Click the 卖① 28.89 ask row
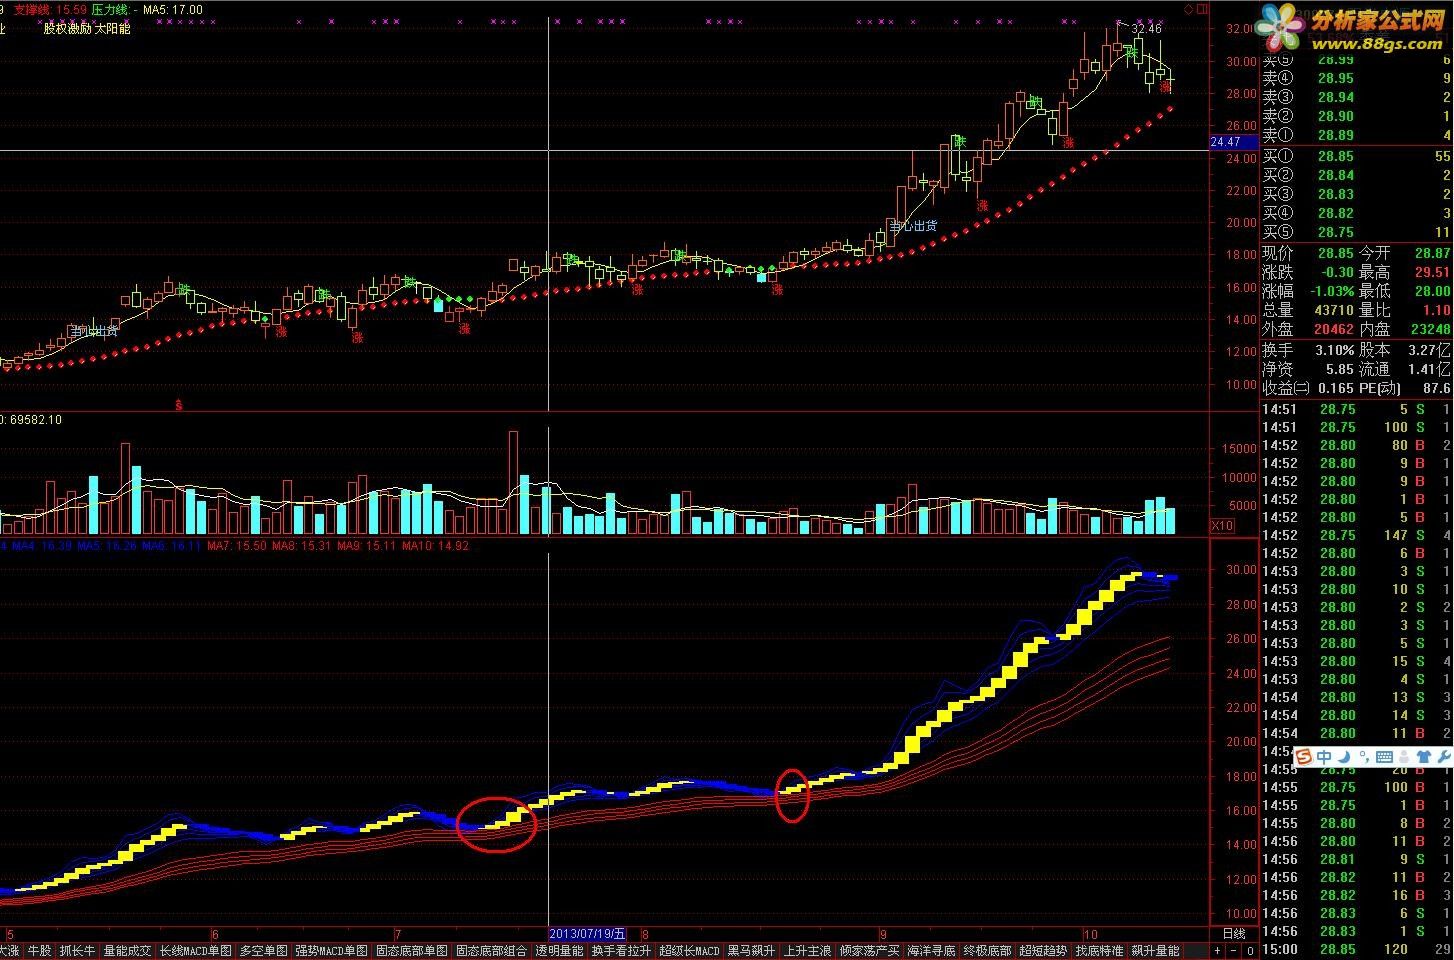The image size is (1454, 960). 1355,135
